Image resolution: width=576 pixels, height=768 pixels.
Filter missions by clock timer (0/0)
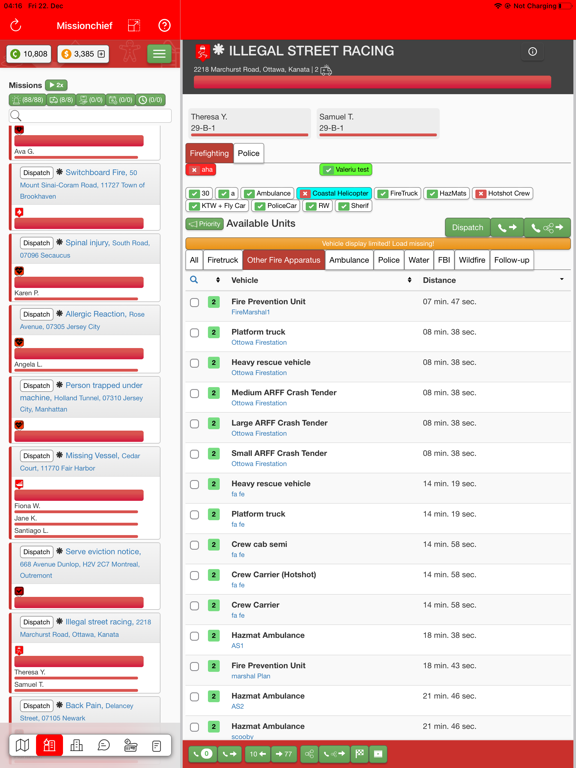pos(150,100)
